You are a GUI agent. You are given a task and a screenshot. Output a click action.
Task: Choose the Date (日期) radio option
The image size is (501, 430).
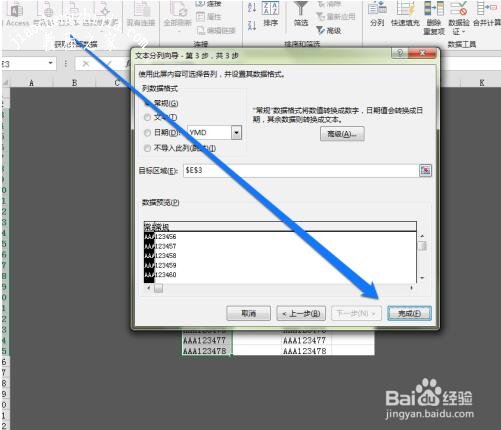(147, 133)
